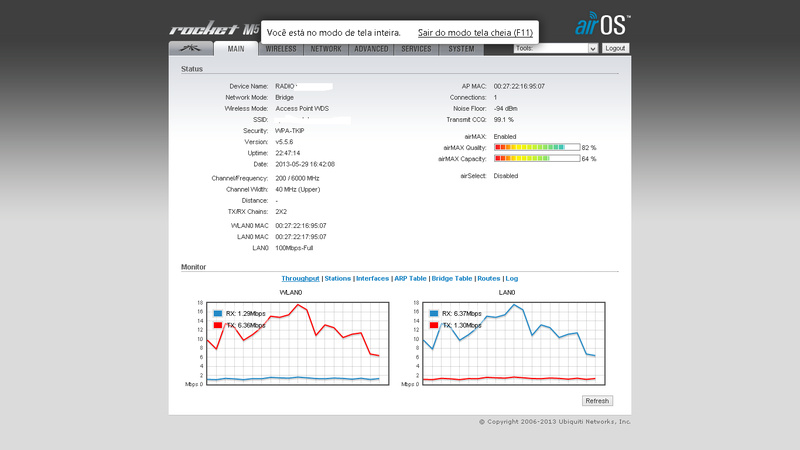
Task: Click the LAN0 throughput graph
Action: point(514,343)
